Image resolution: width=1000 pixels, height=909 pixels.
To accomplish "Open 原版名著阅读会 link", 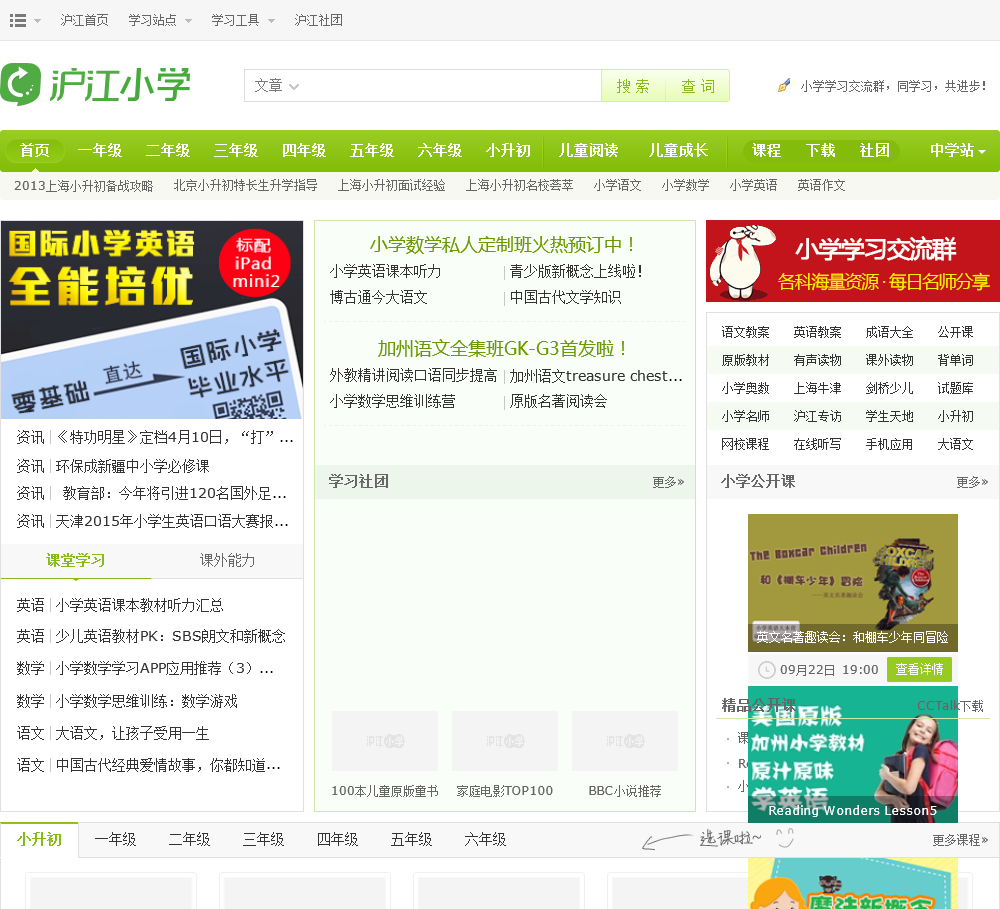I will coord(558,401).
